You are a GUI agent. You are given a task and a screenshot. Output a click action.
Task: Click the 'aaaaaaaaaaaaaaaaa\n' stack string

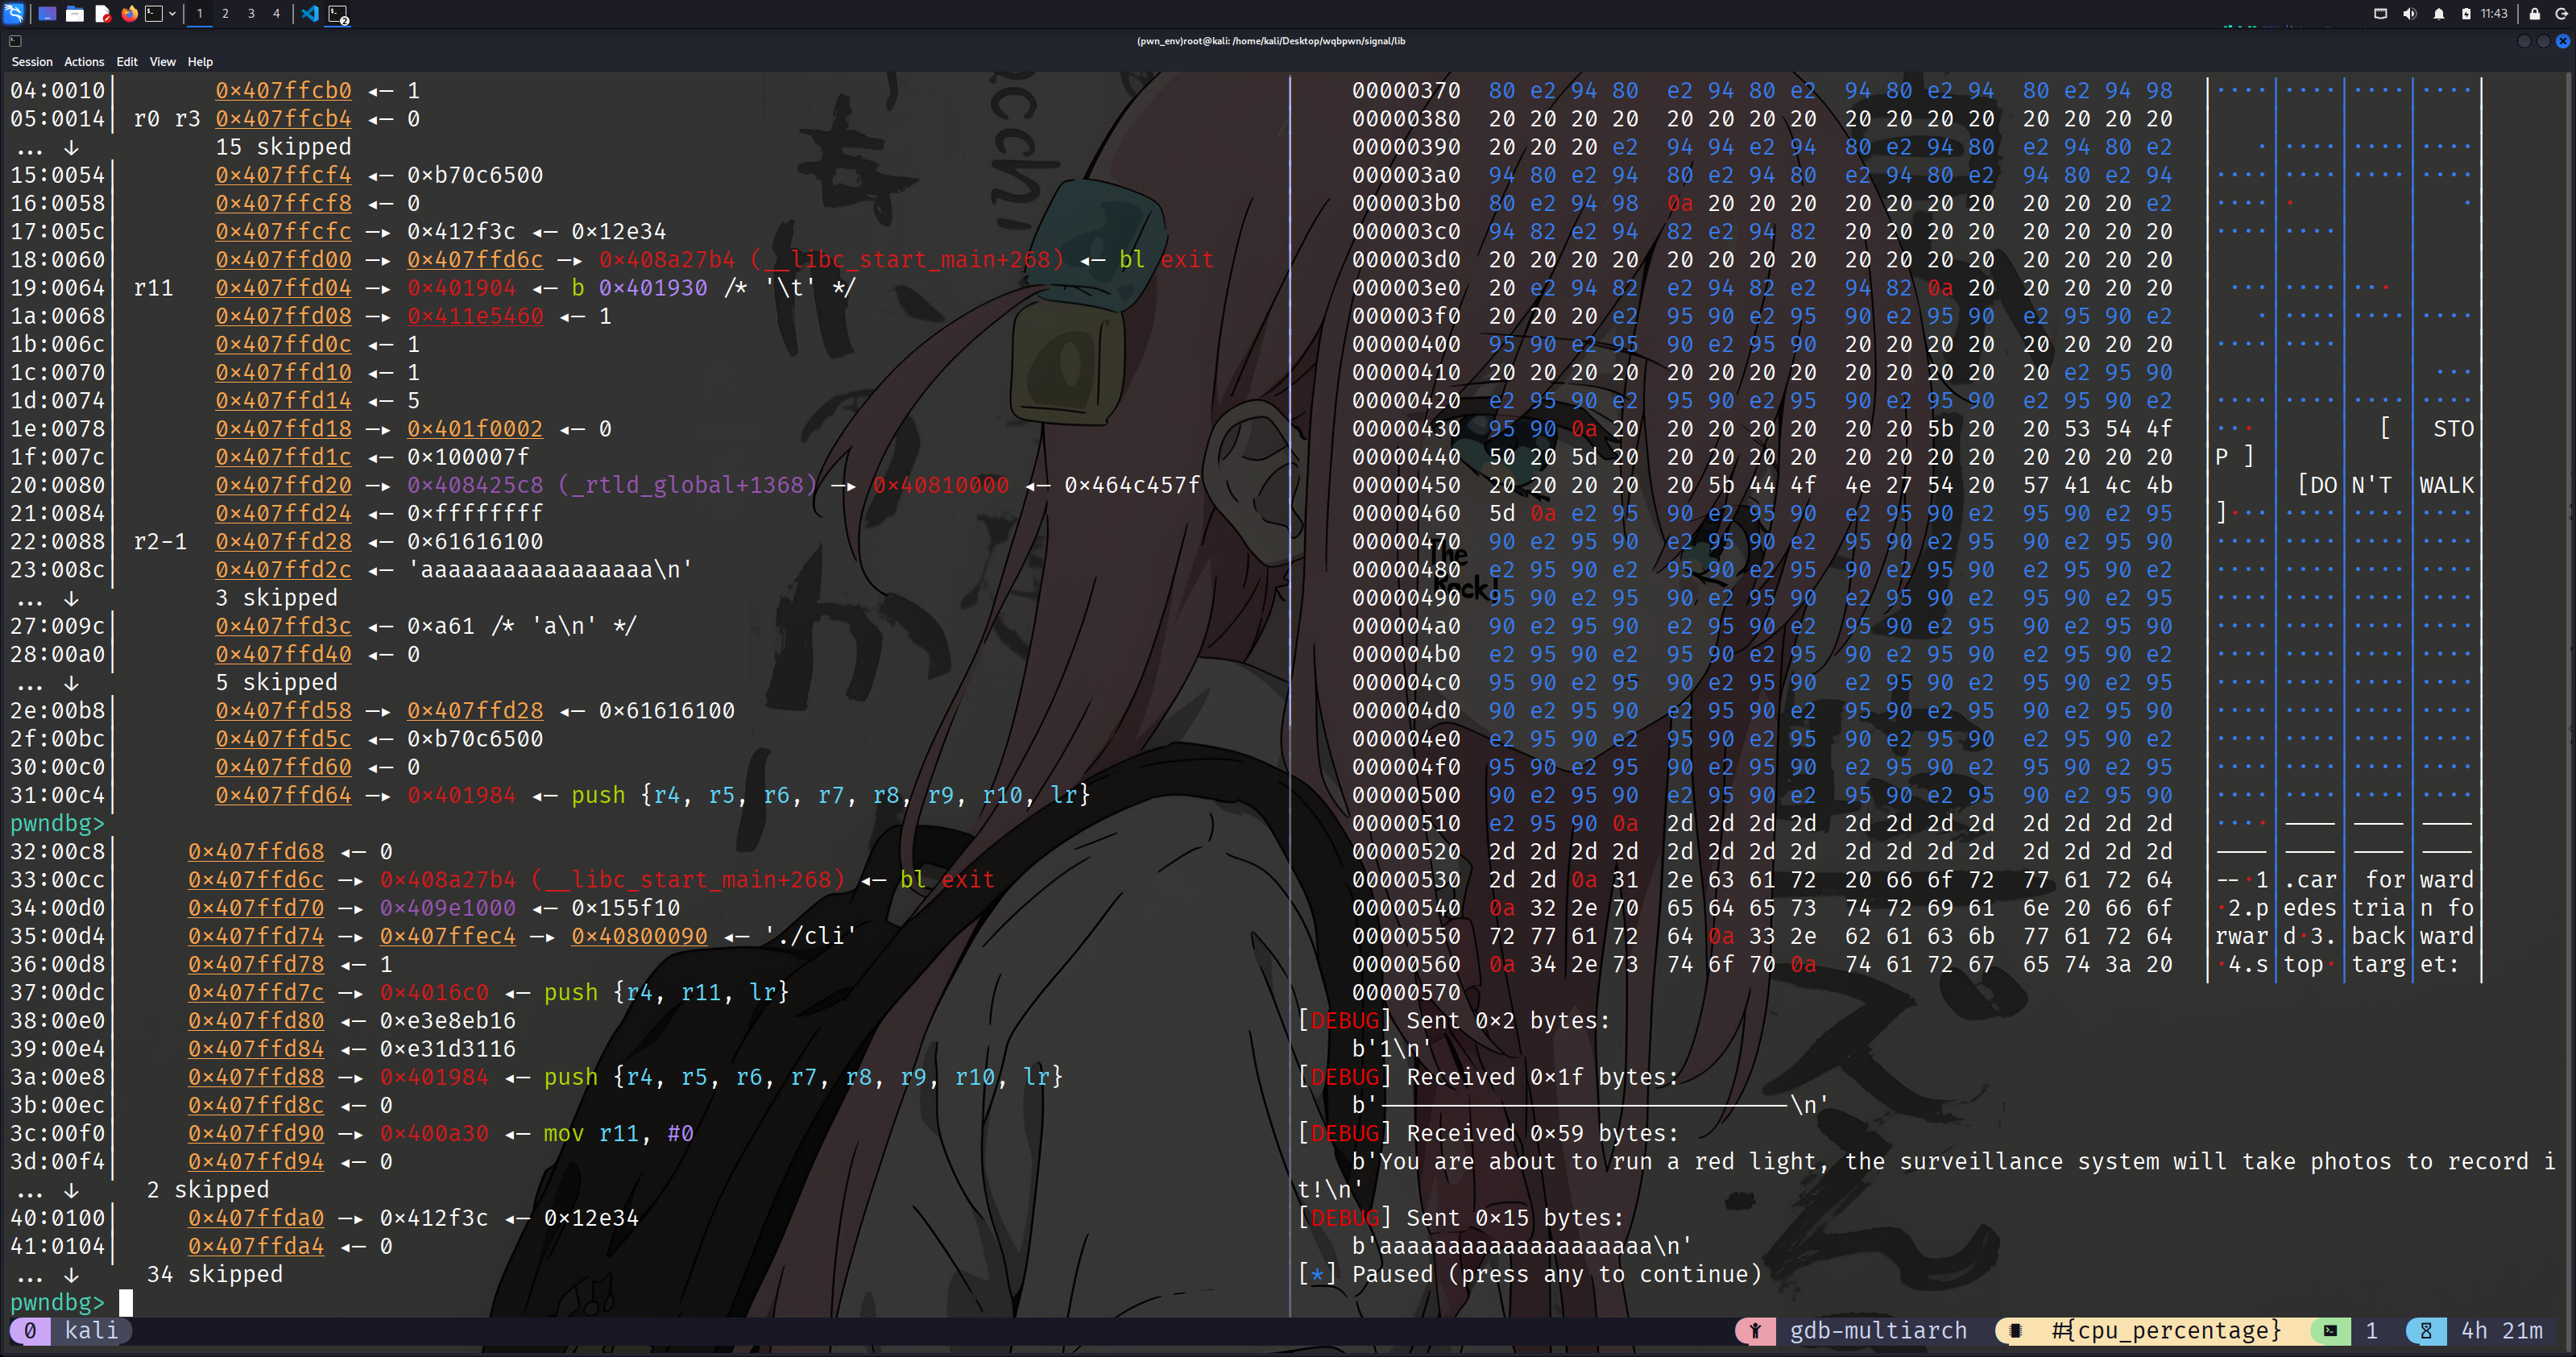coord(550,570)
